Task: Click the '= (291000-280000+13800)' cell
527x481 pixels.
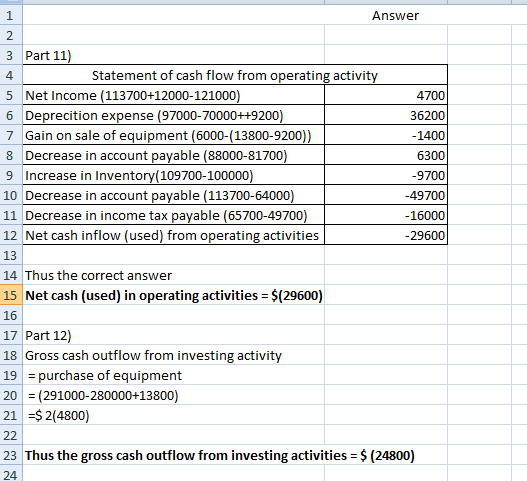Action: click(173, 395)
